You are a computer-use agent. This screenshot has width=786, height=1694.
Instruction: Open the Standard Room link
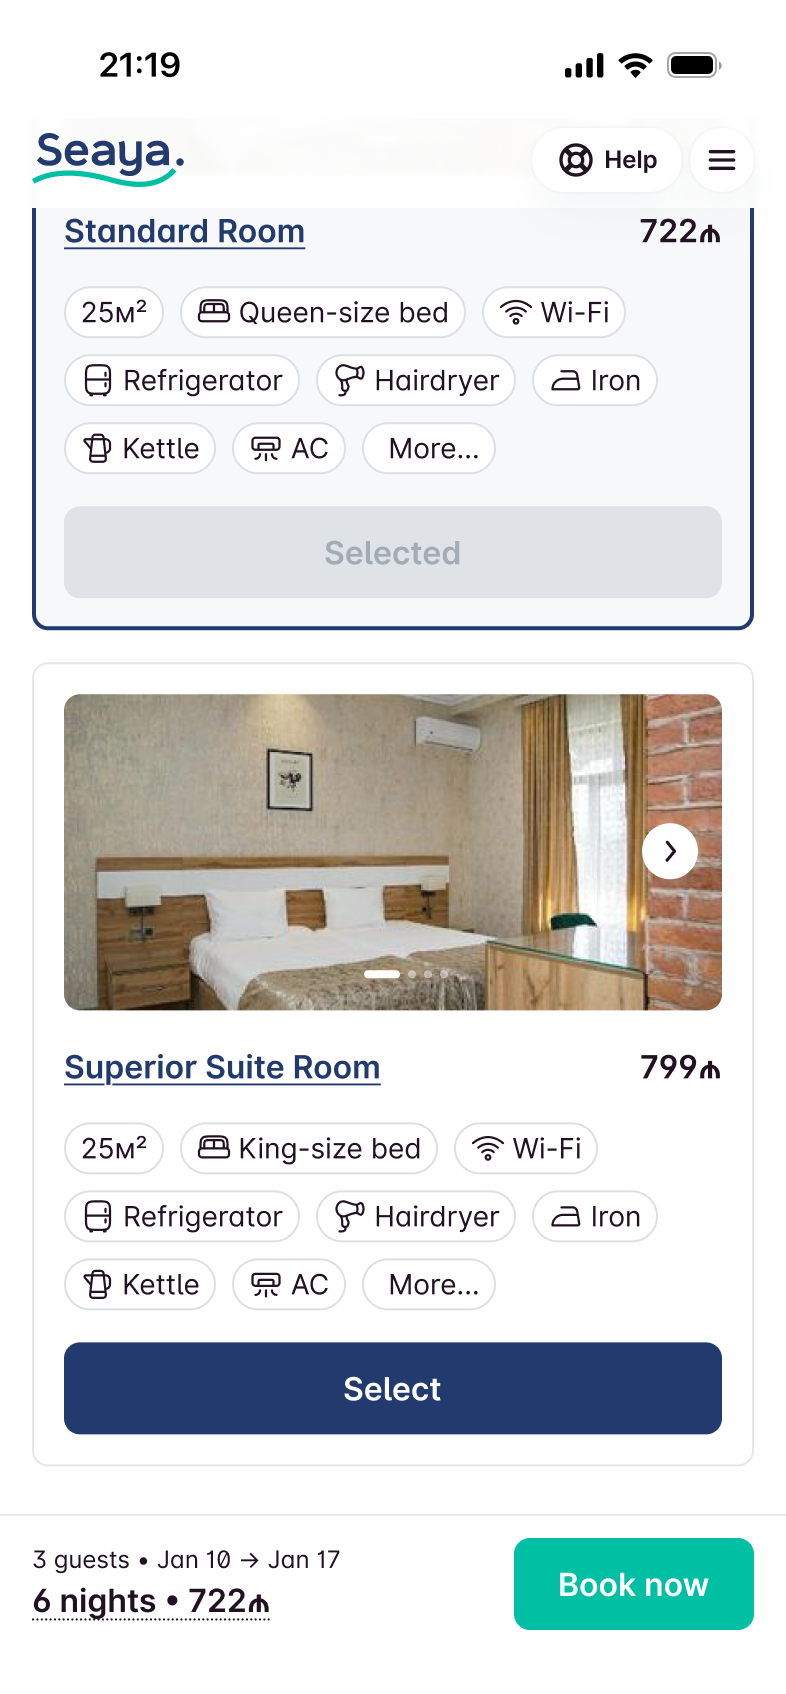click(x=185, y=231)
